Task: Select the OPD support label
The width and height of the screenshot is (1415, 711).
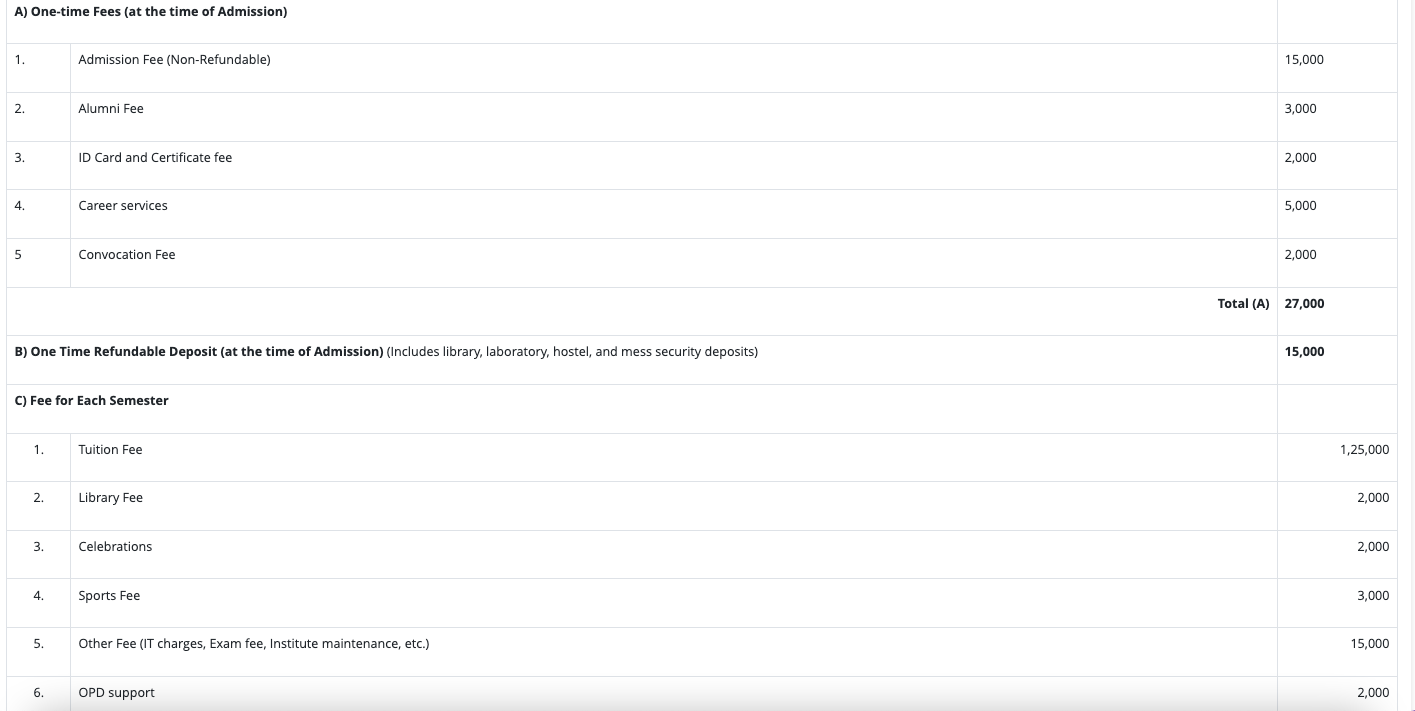Action: (117, 693)
